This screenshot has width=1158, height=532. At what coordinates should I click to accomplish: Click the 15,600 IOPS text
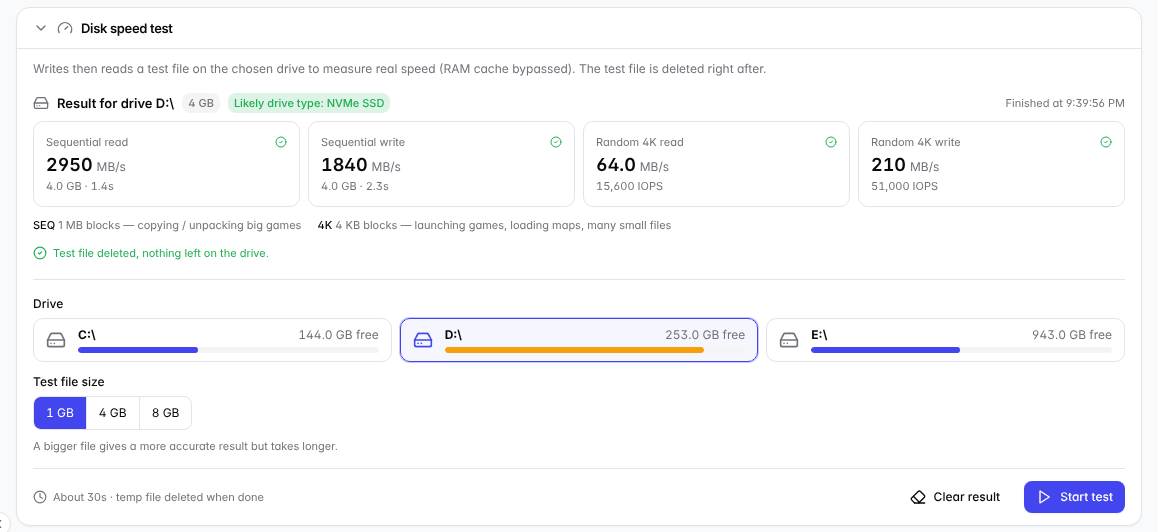tap(629, 186)
